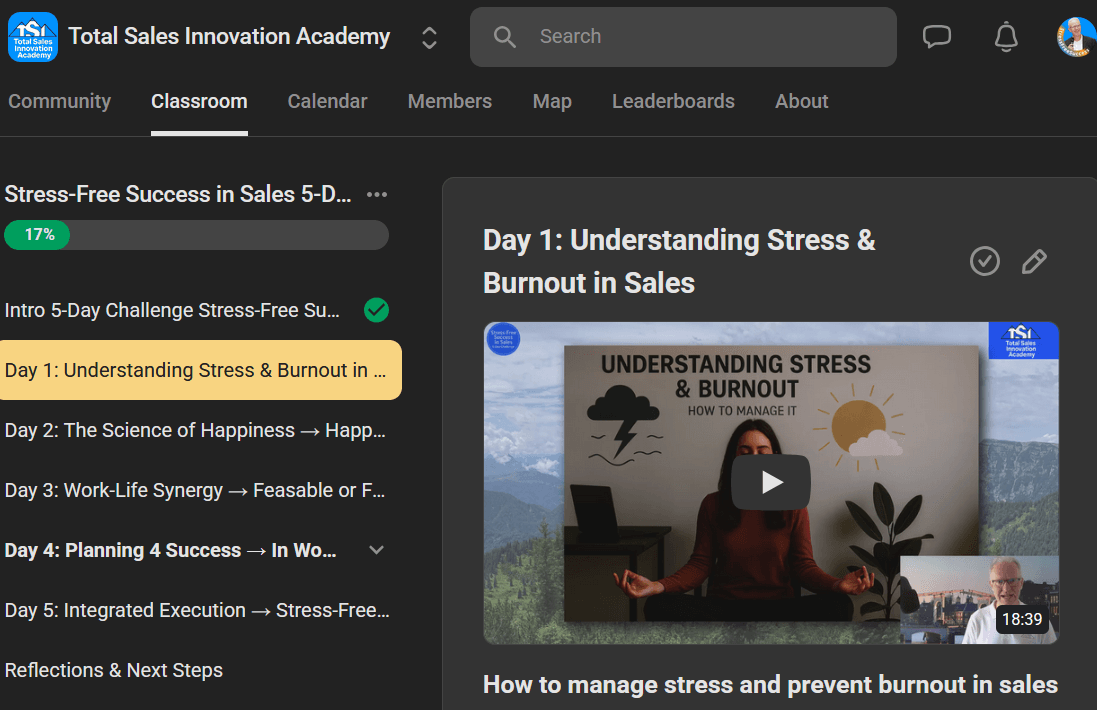Open the Members tab
1097x710 pixels.
(x=450, y=101)
